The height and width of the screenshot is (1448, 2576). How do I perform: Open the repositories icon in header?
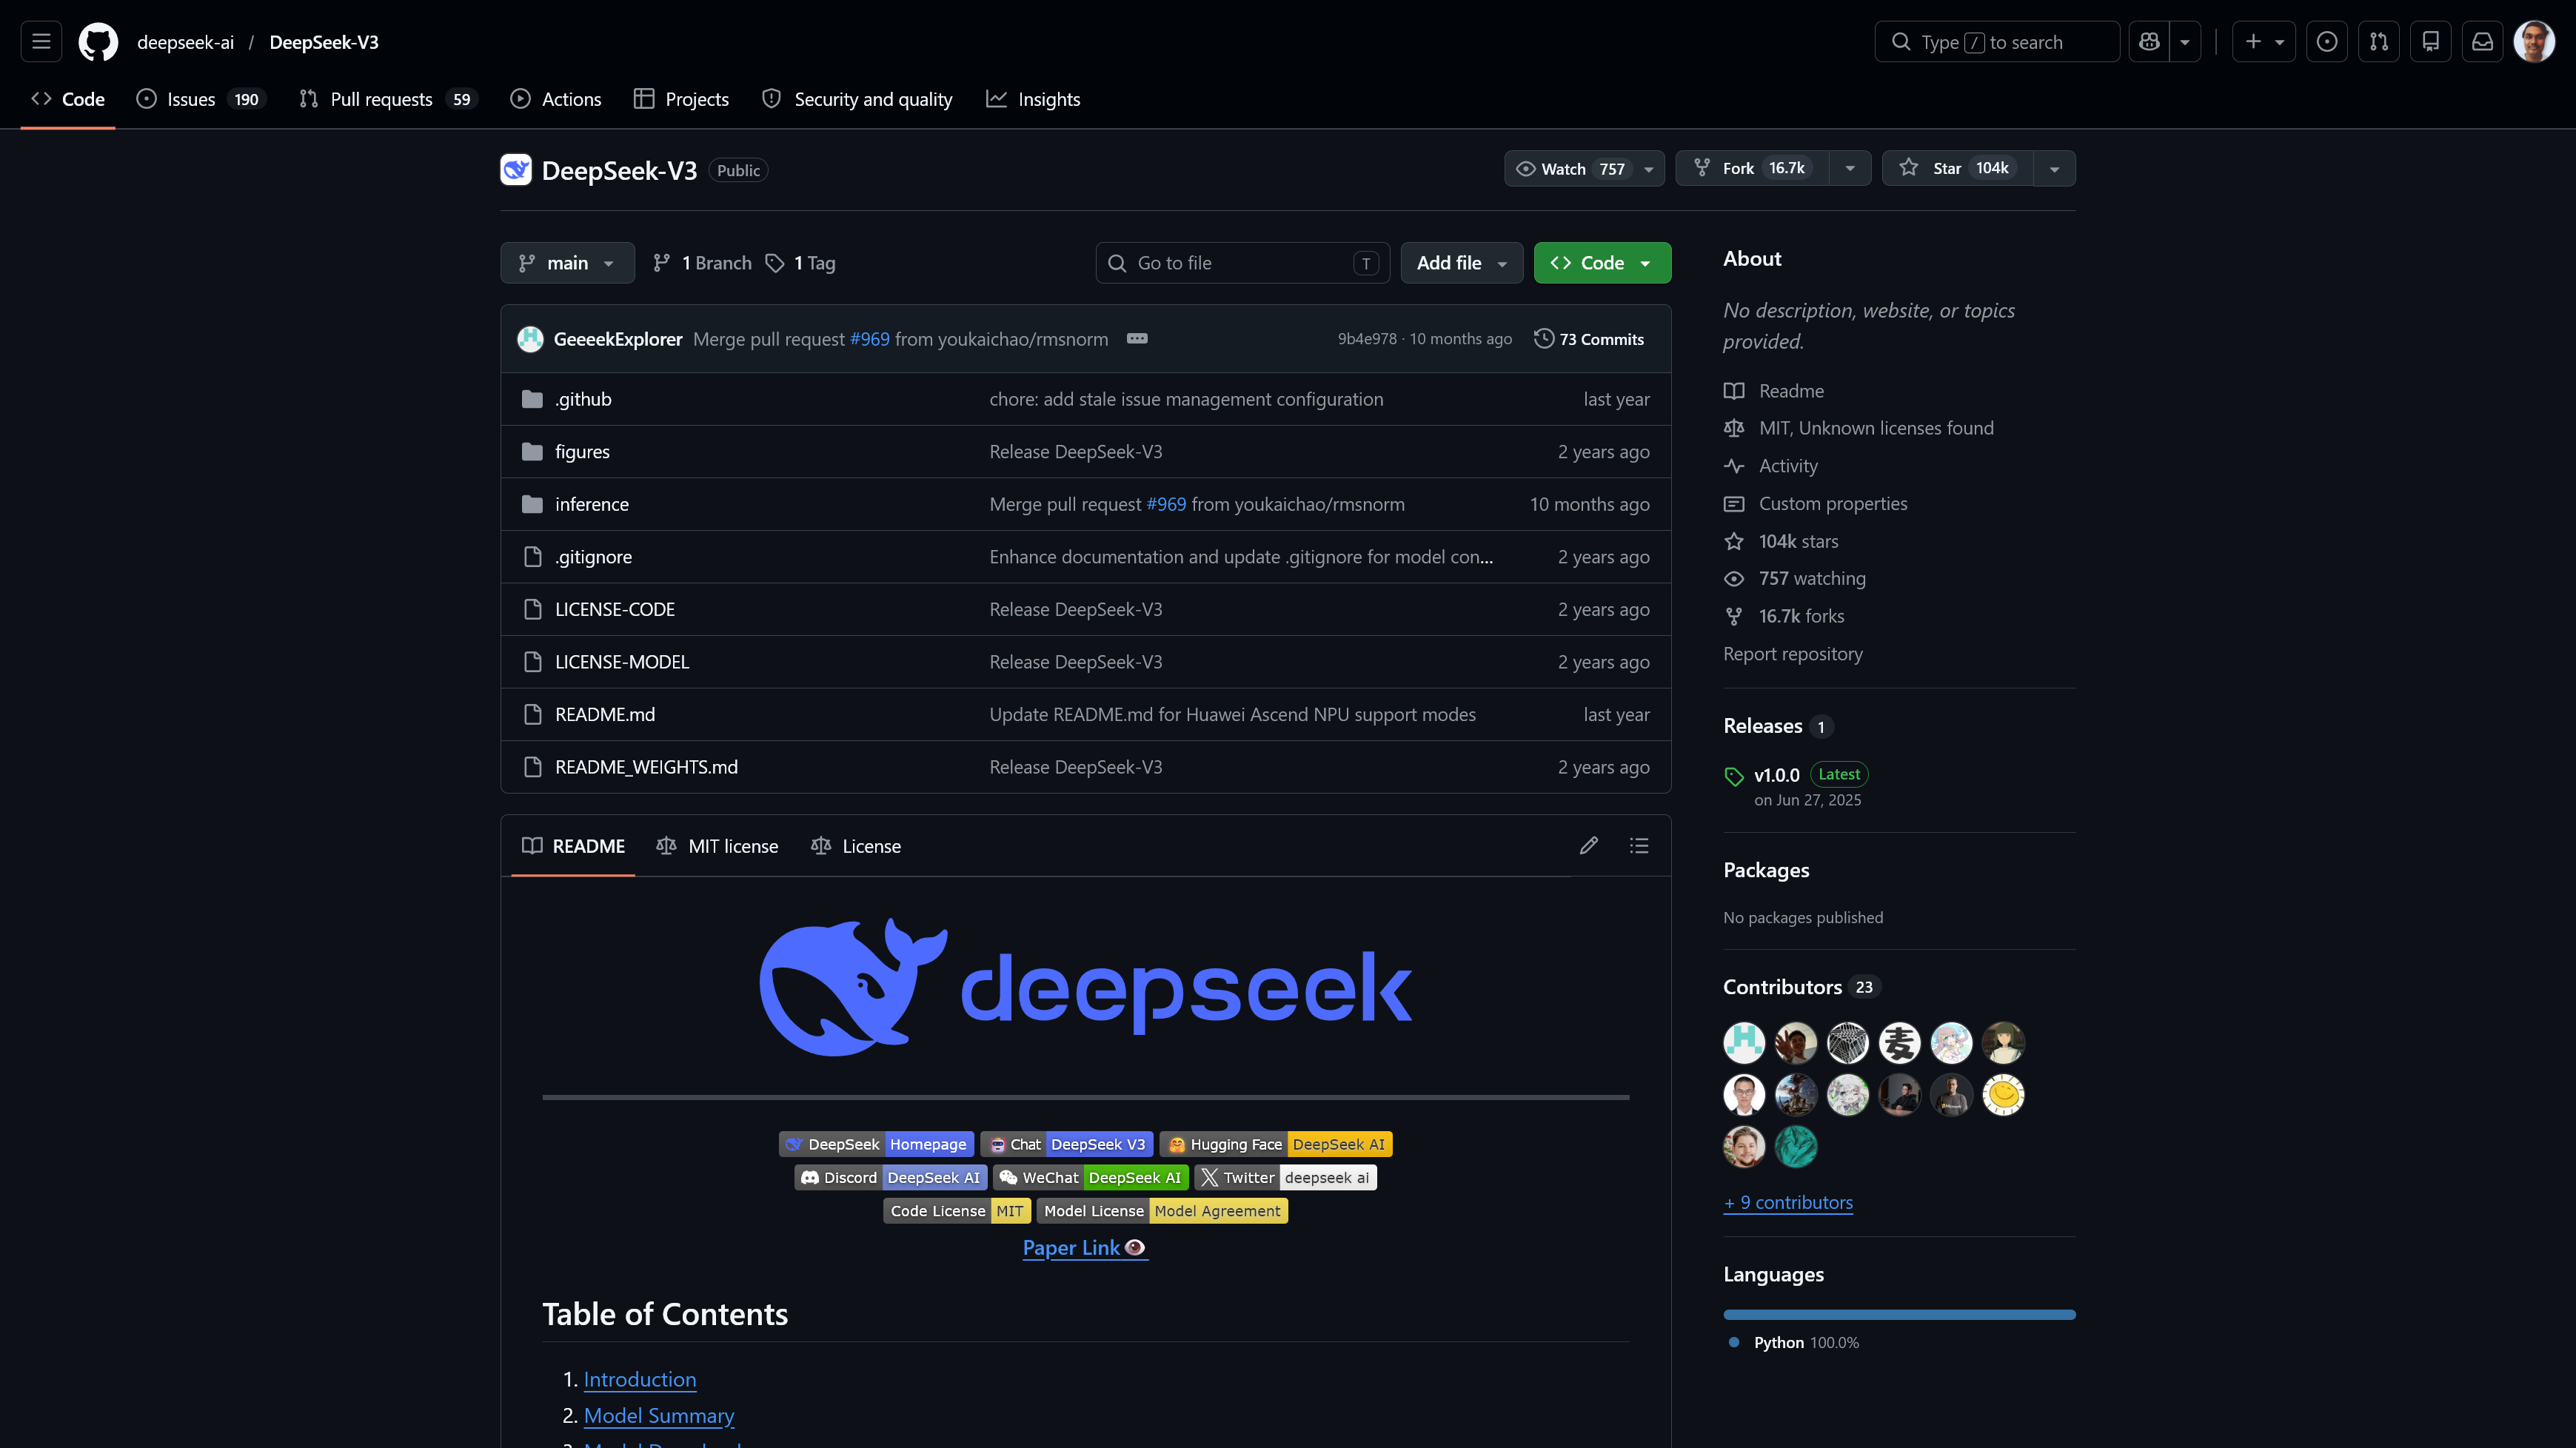tap(2431, 42)
